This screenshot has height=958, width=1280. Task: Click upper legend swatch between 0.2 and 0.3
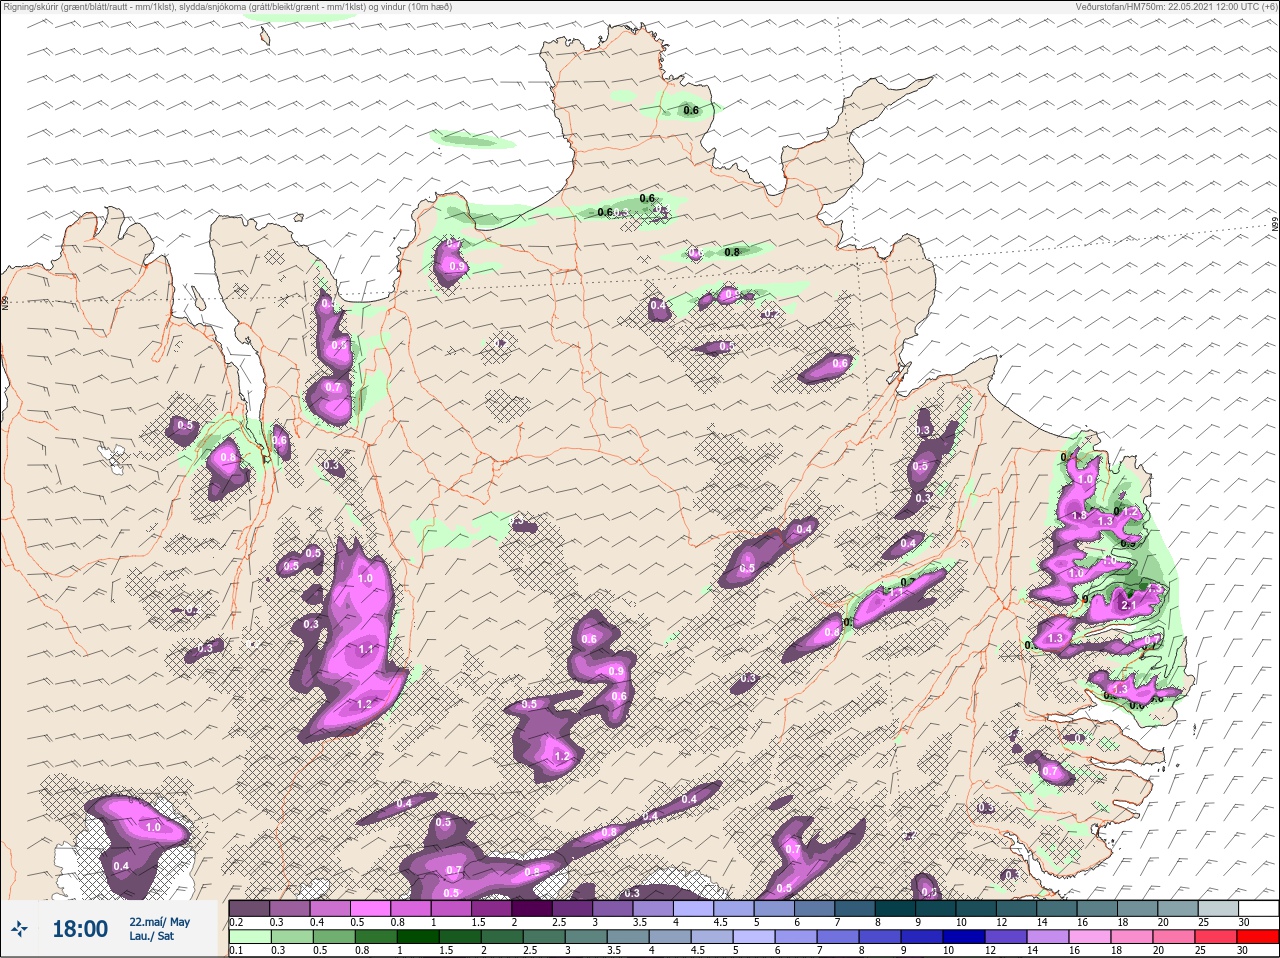pos(249,909)
